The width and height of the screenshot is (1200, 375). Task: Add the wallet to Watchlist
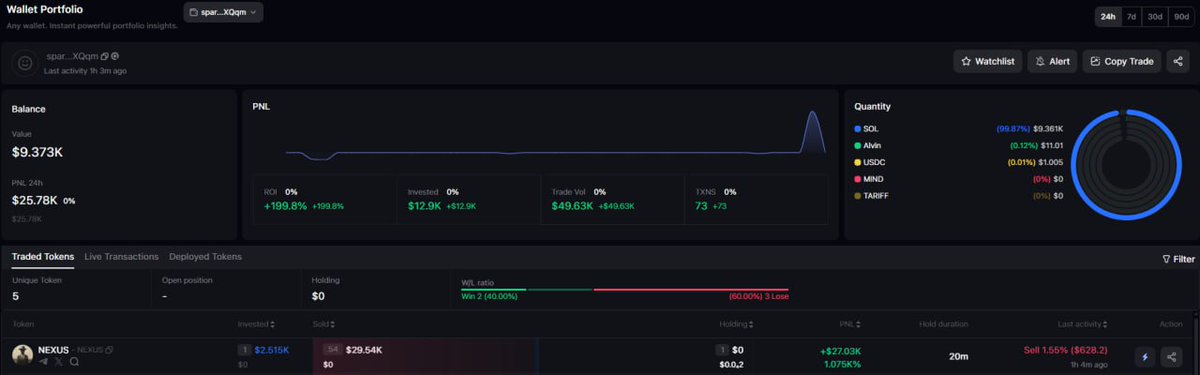pyautogui.click(x=988, y=61)
